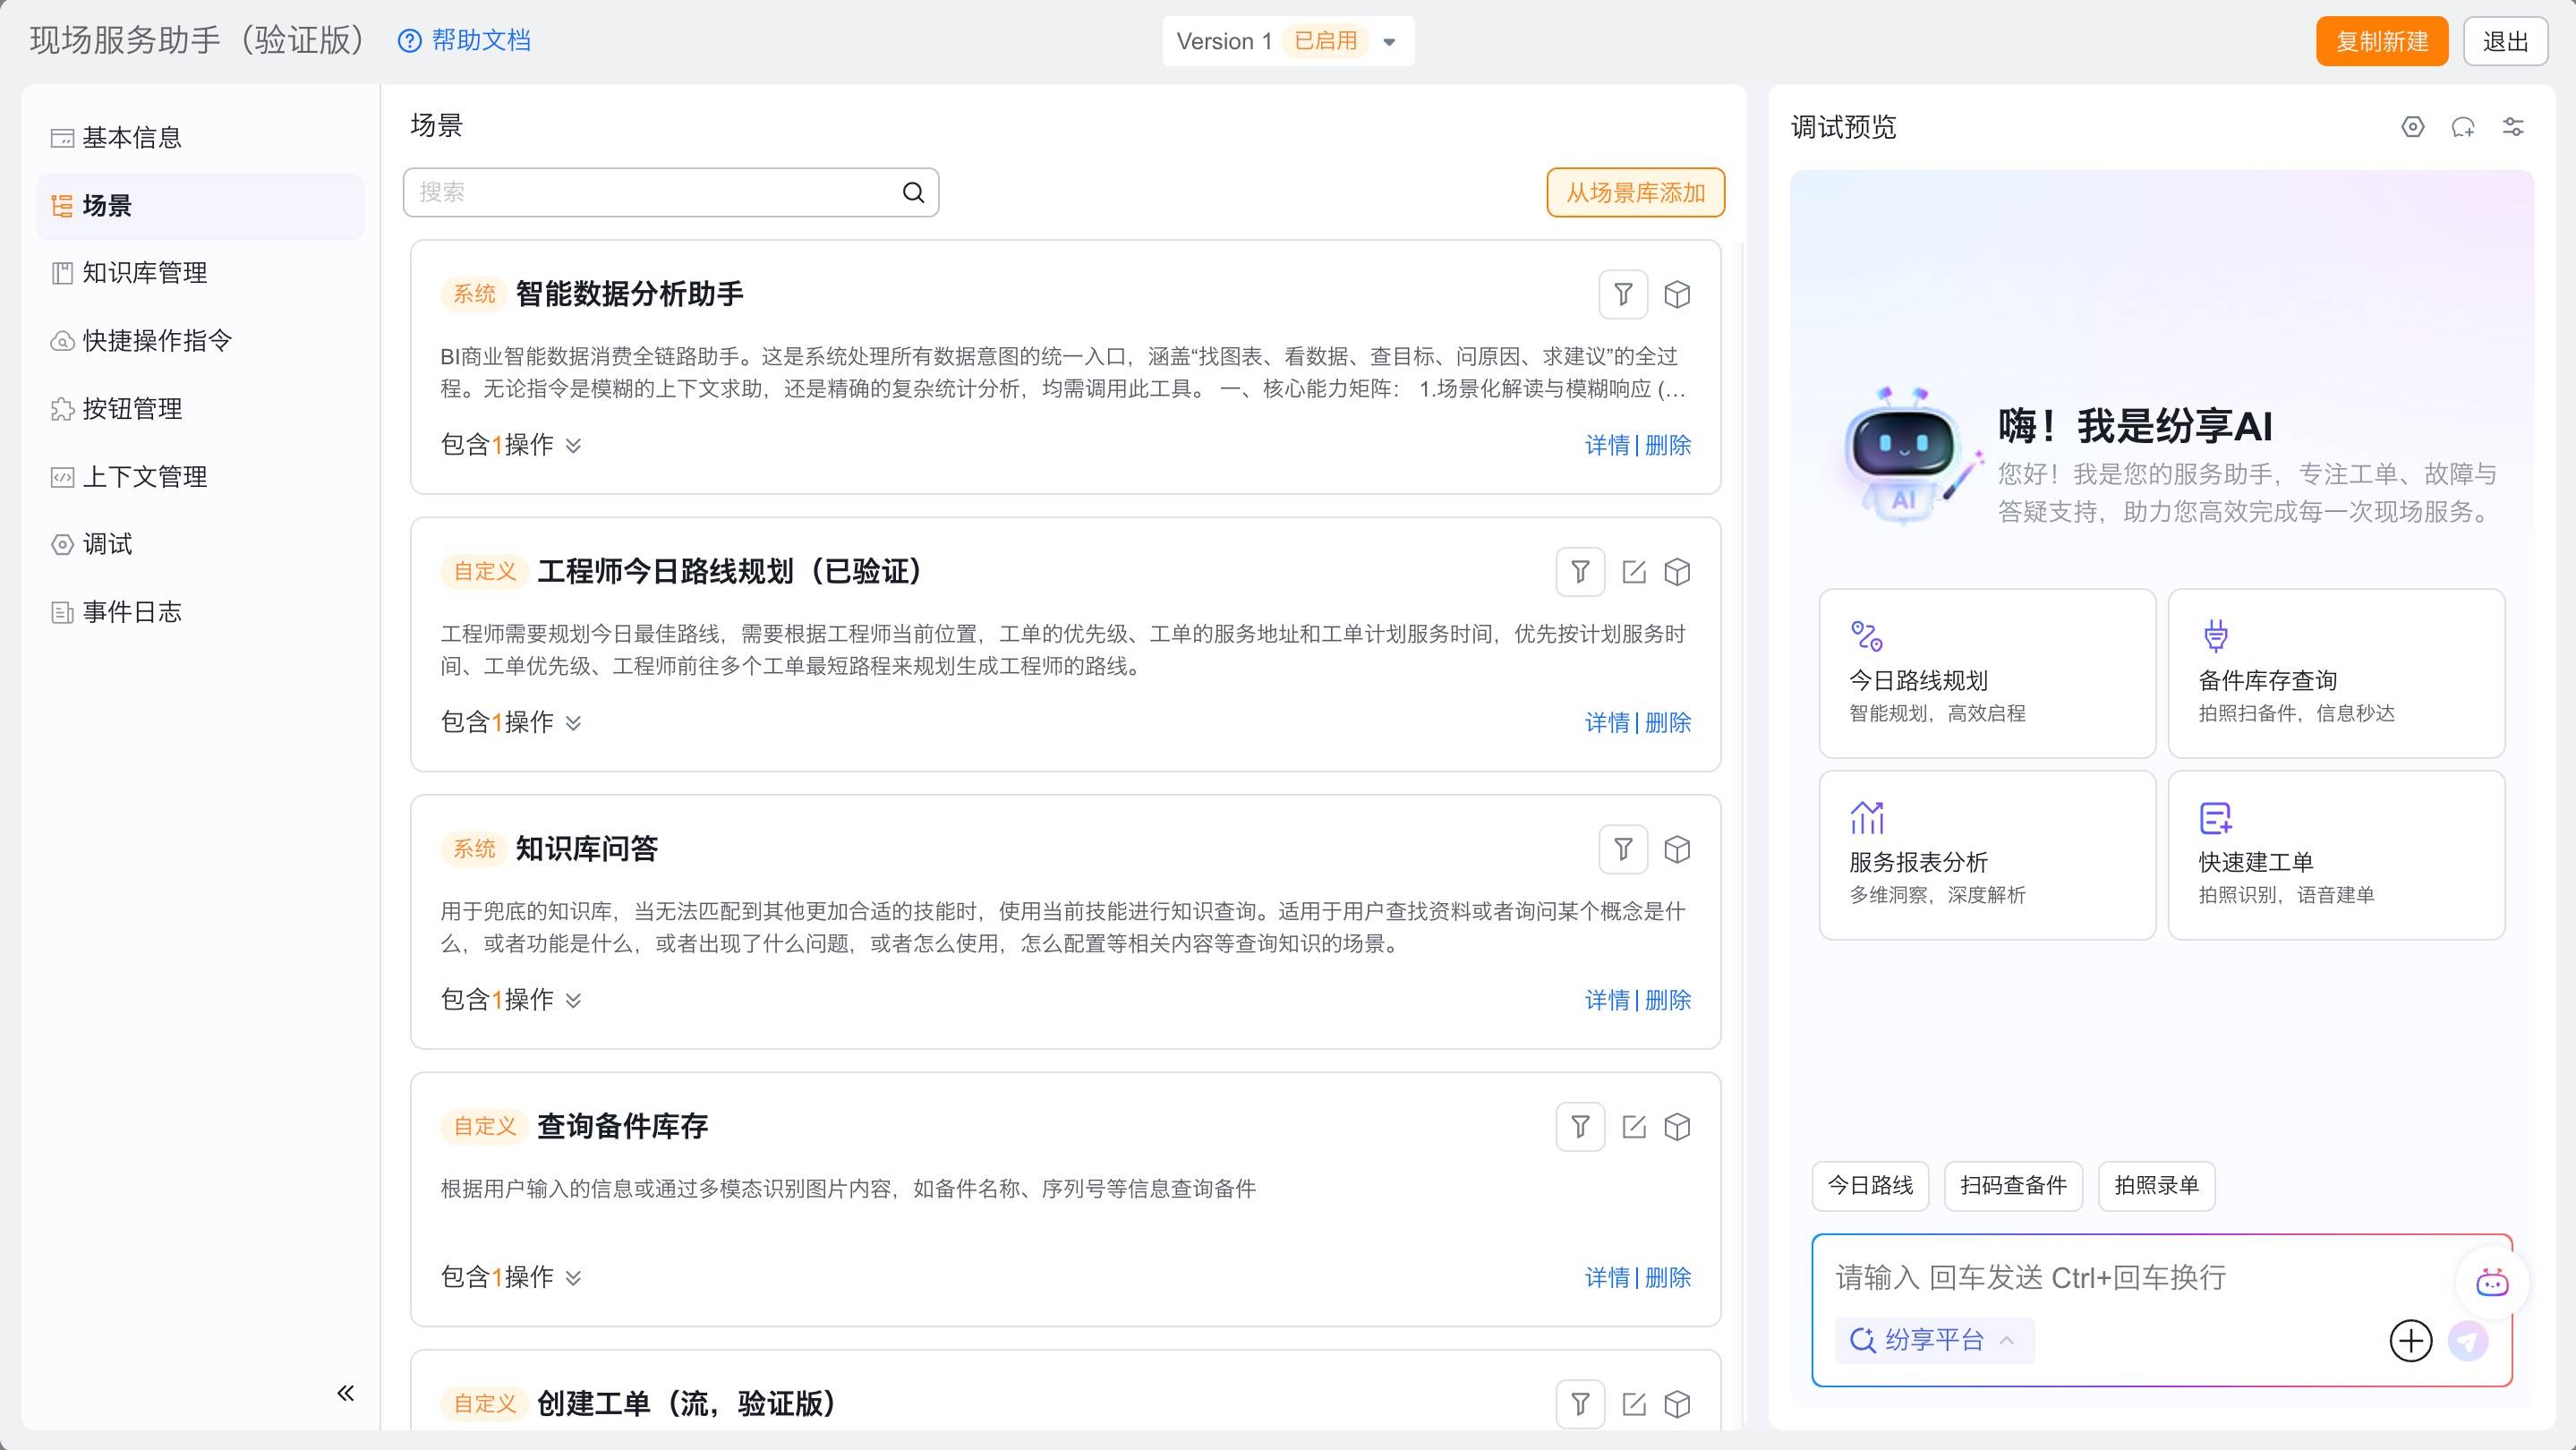Switch to 知识库管理 in sidebar

(x=145, y=273)
